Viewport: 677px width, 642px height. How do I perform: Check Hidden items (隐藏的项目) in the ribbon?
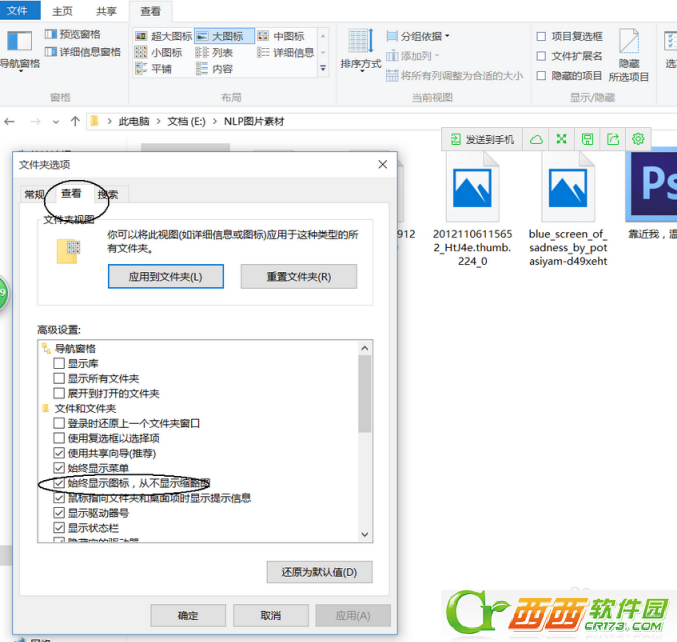(x=541, y=76)
